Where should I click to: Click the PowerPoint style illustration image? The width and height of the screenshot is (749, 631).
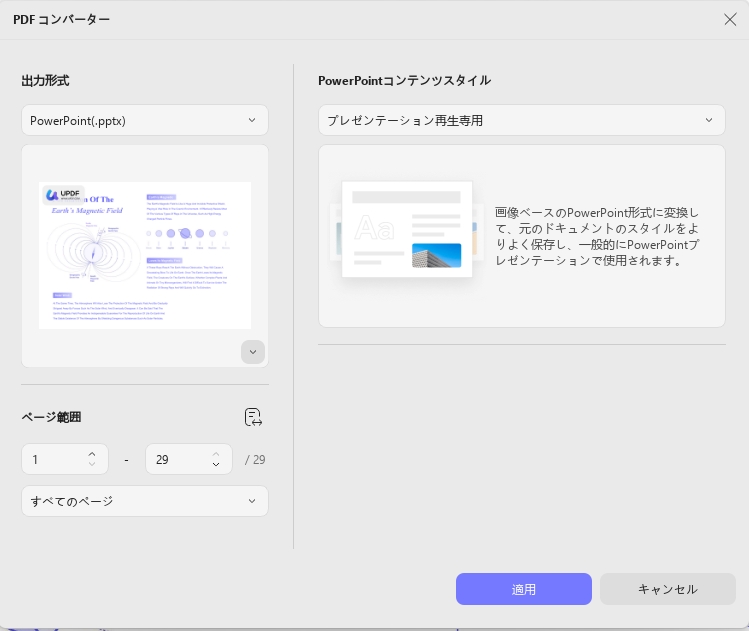click(407, 229)
